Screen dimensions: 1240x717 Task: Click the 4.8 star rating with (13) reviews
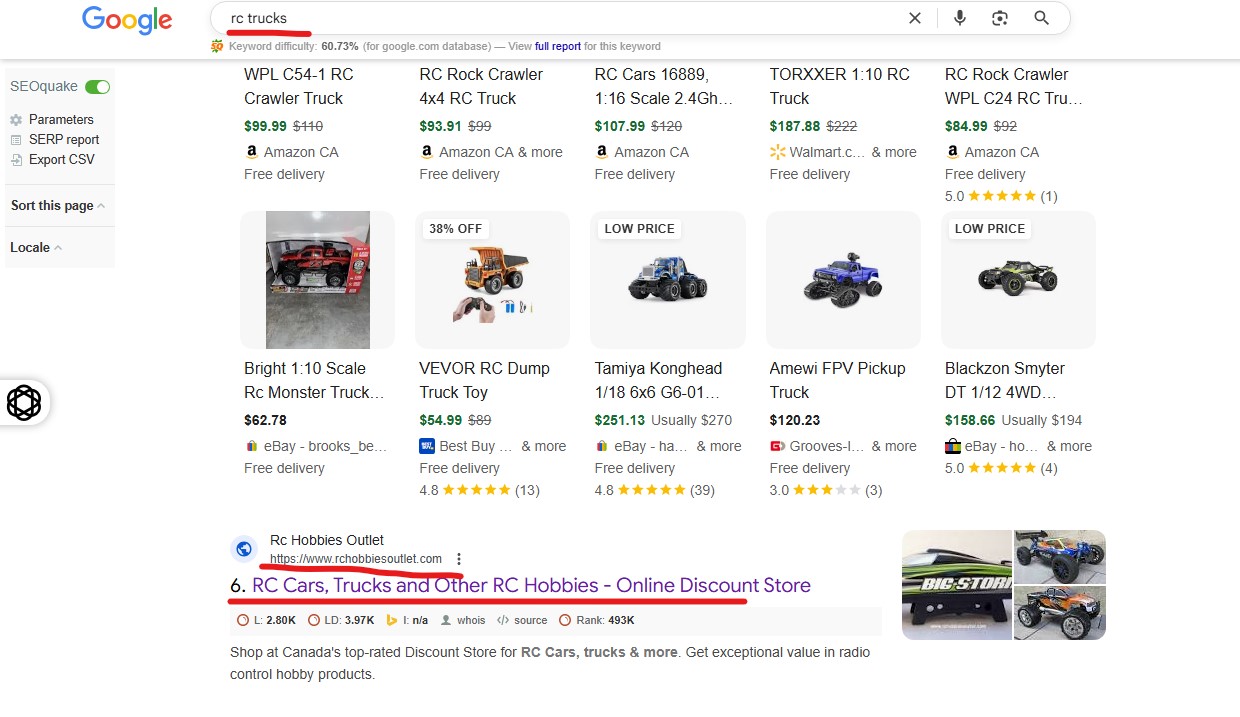(x=480, y=490)
